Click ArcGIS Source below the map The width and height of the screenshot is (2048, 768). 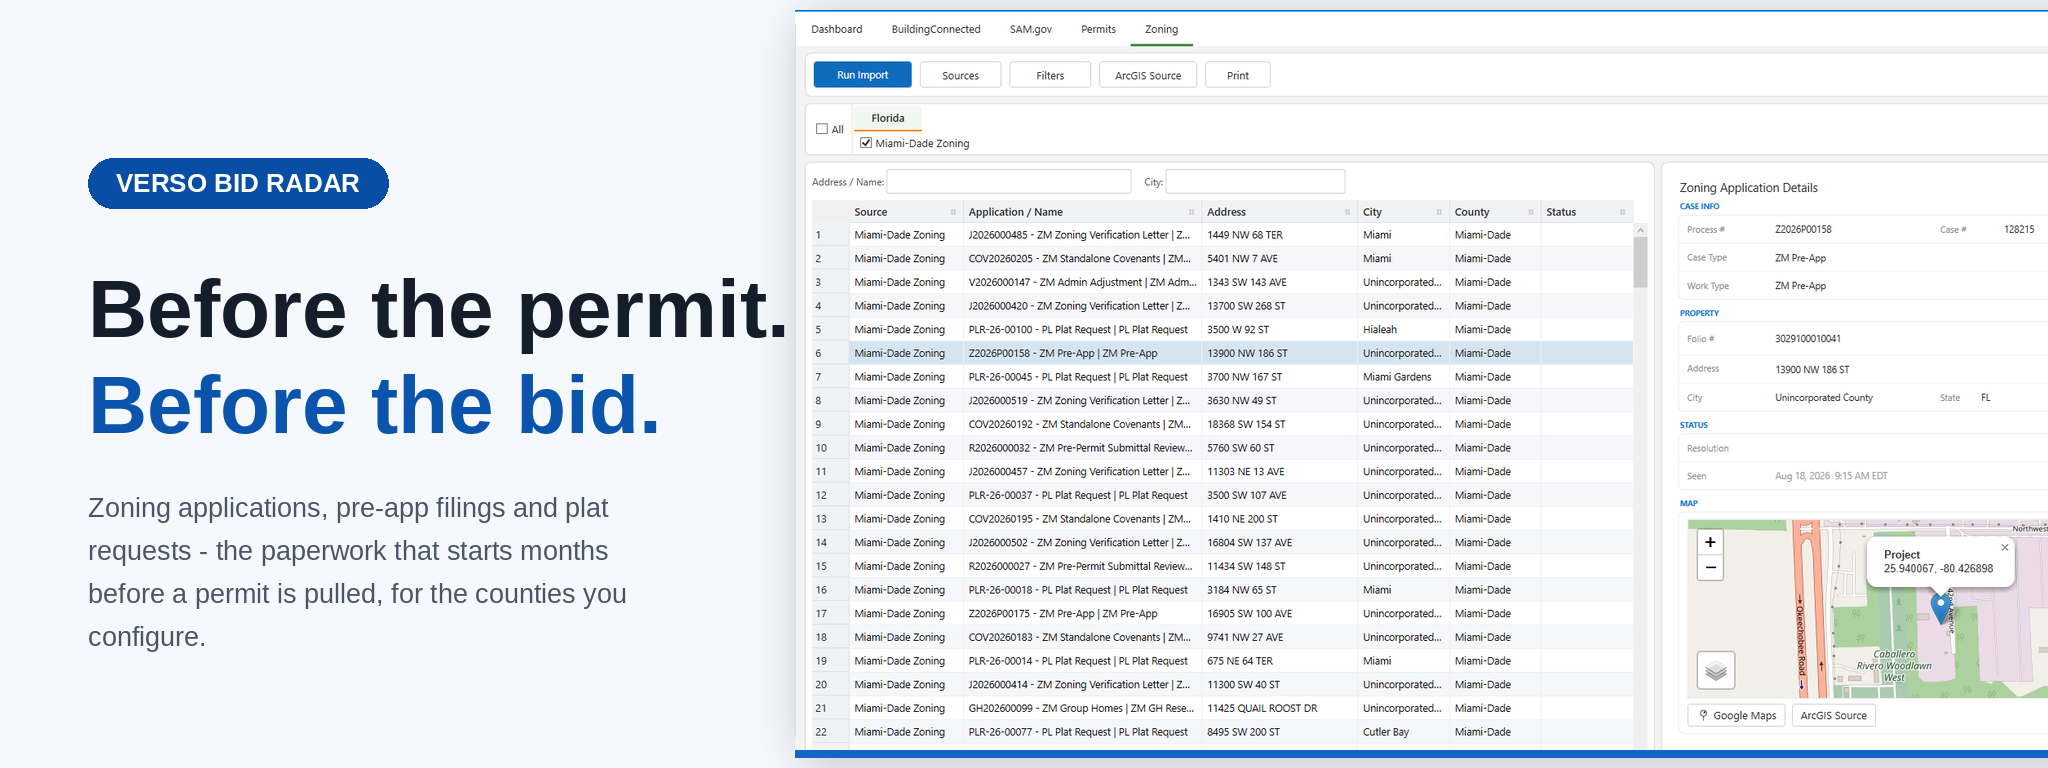tap(1833, 715)
